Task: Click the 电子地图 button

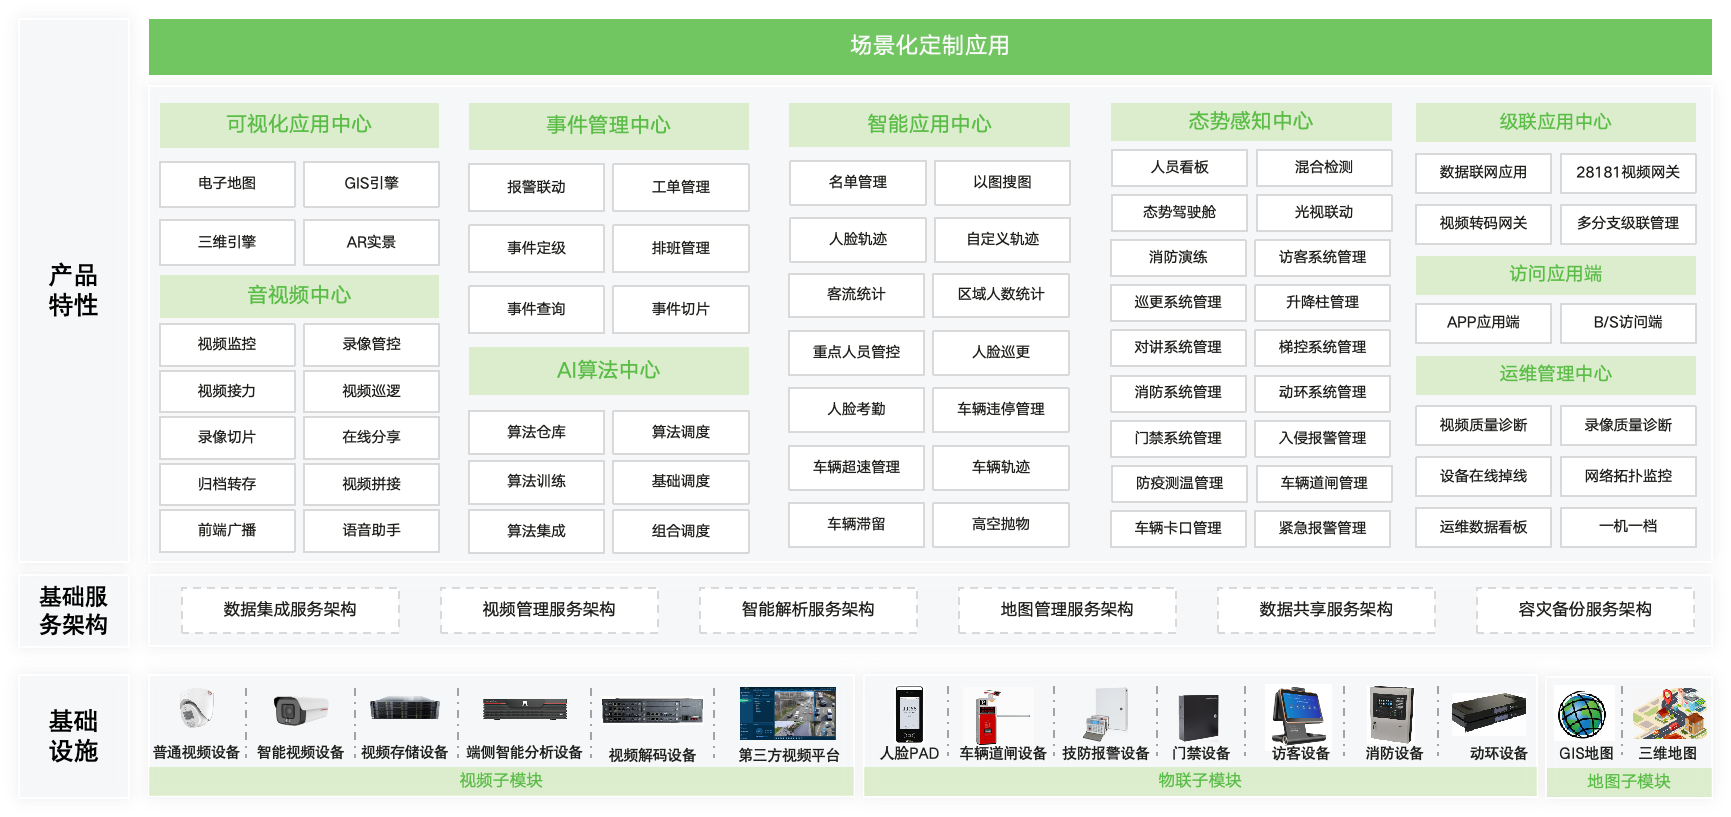Action: tap(227, 184)
